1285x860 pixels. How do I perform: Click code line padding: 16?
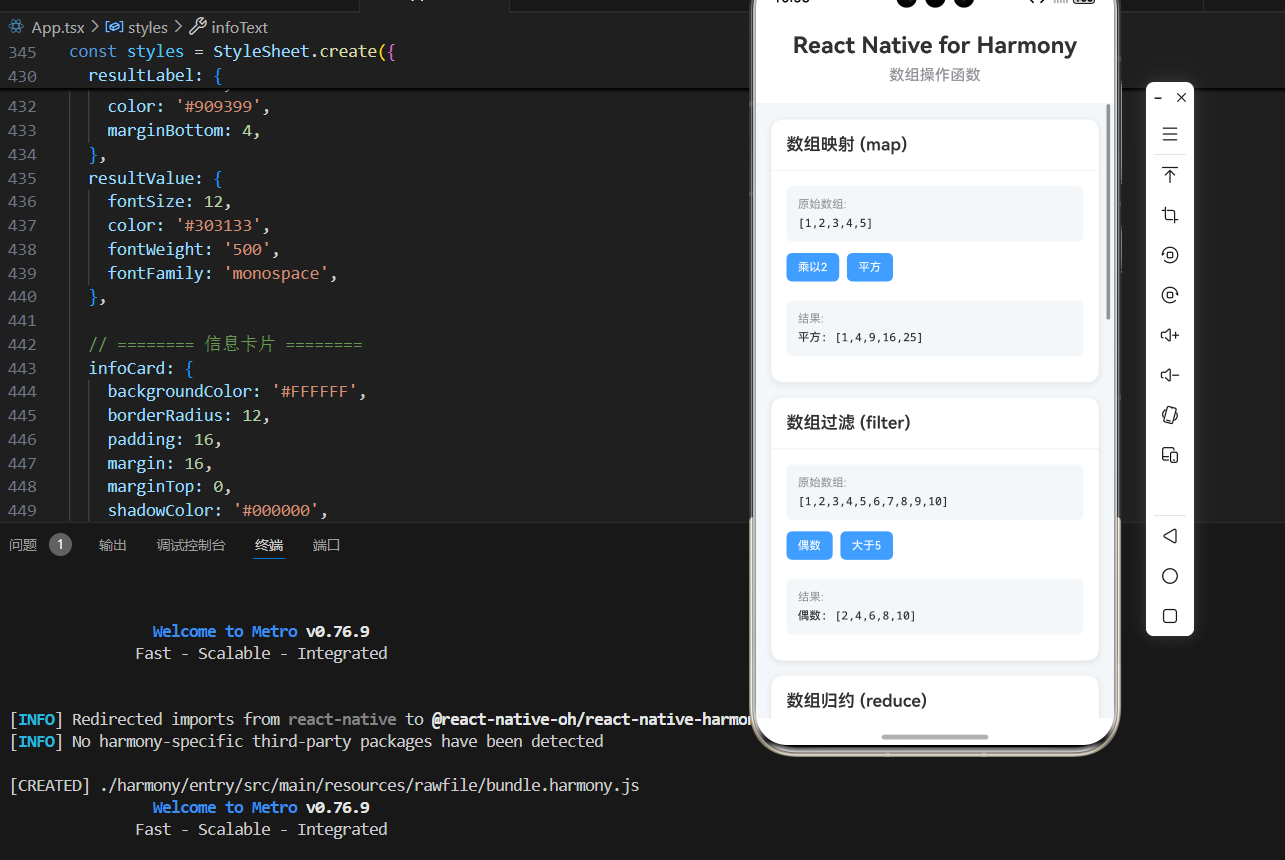(165, 439)
